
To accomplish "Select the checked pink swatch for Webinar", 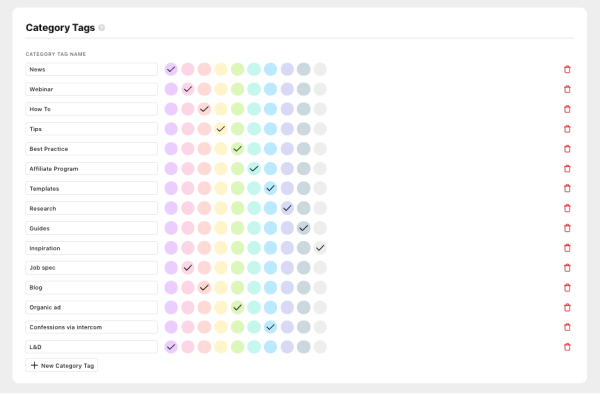I will (188, 89).
